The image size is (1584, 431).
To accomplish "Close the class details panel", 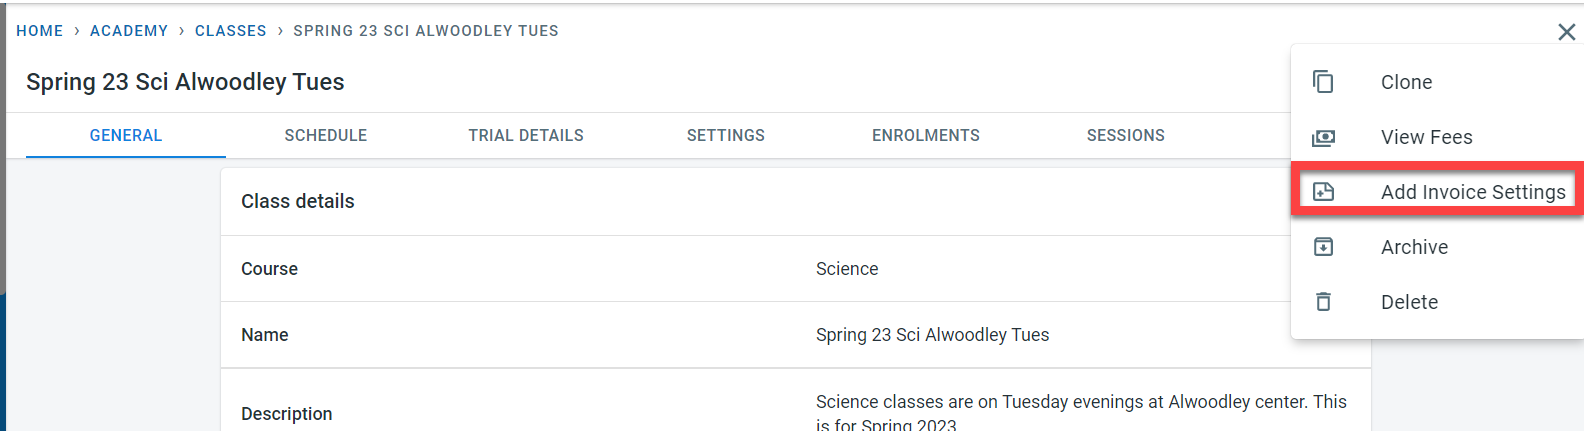I will click(x=1566, y=32).
